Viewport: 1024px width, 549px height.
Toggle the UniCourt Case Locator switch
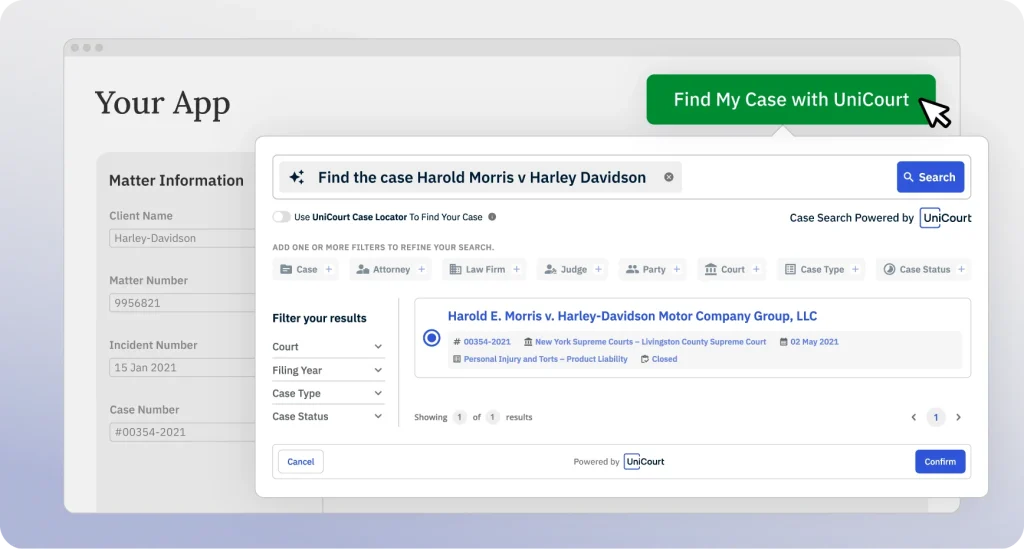point(281,217)
